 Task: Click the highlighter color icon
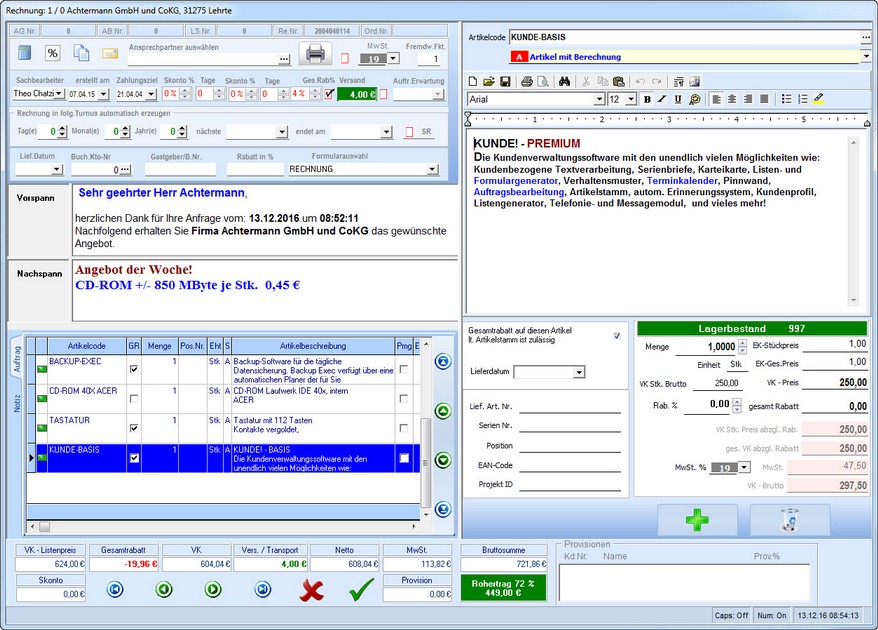tap(818, 99)
